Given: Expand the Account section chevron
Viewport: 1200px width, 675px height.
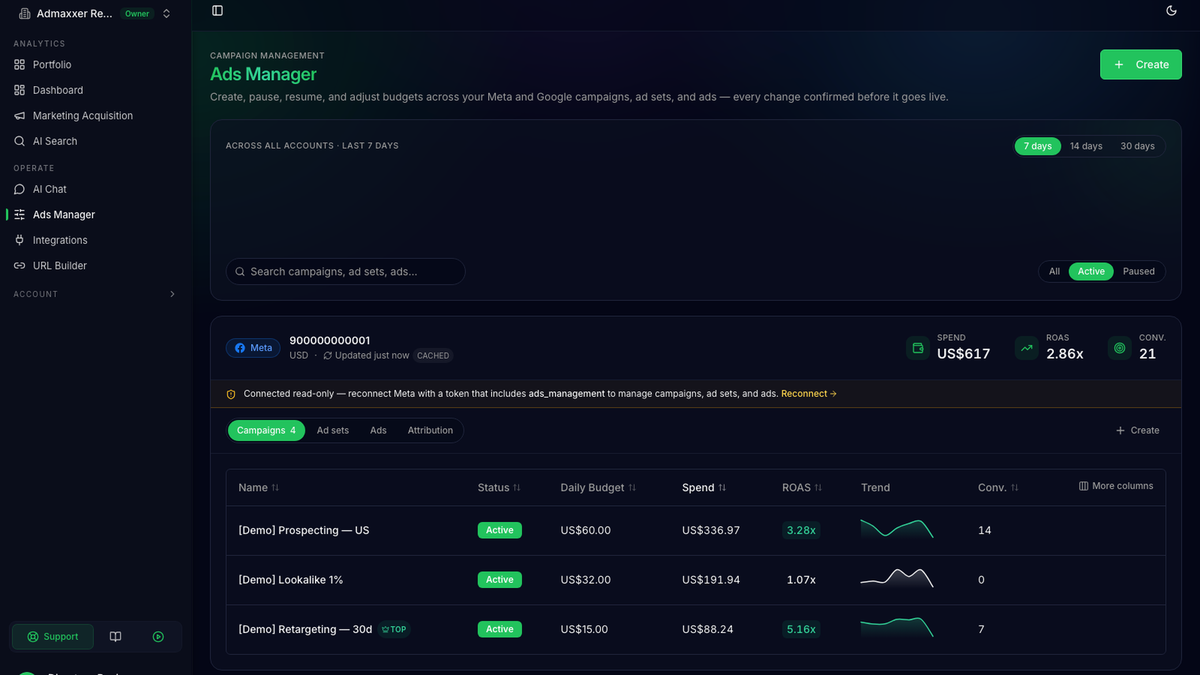Looking at the screenshot, I should pyautogui.click(x=172, y=294).
